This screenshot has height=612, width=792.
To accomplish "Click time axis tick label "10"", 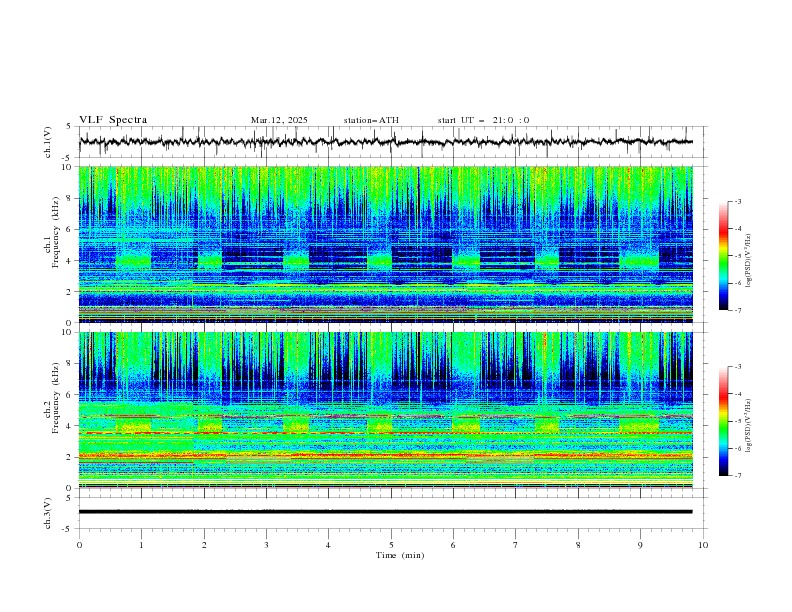I will click(703, 545).
